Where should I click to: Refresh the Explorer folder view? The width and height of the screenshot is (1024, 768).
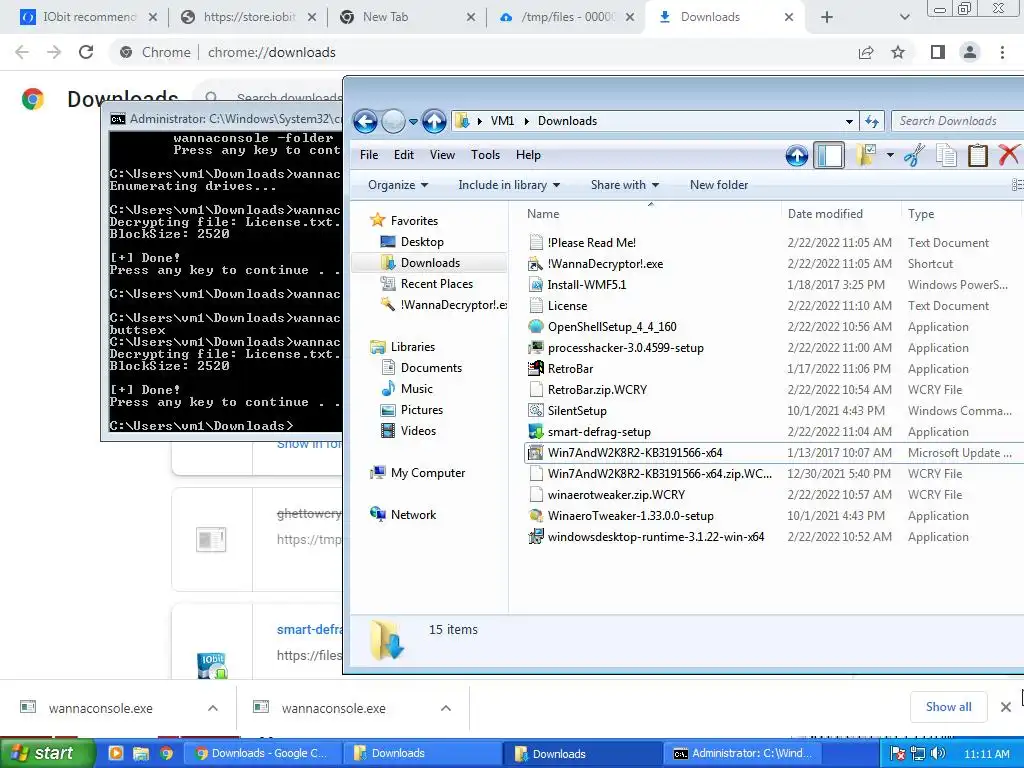pyautogui.click(x=872, y=121)
